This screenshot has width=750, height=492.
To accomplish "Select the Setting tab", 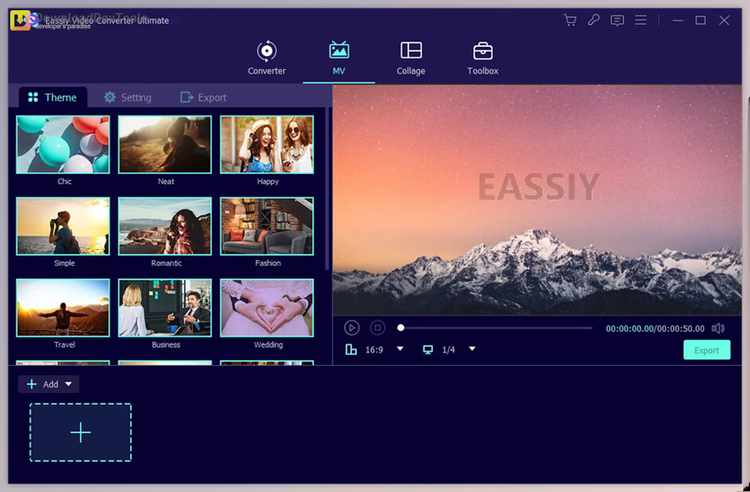I will click(128, 98).
